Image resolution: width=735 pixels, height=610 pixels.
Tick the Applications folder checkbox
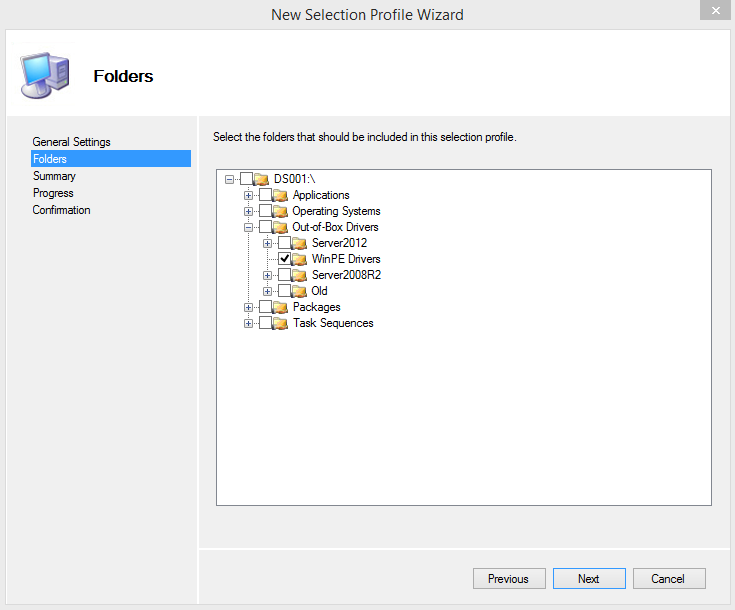[265, 195]
